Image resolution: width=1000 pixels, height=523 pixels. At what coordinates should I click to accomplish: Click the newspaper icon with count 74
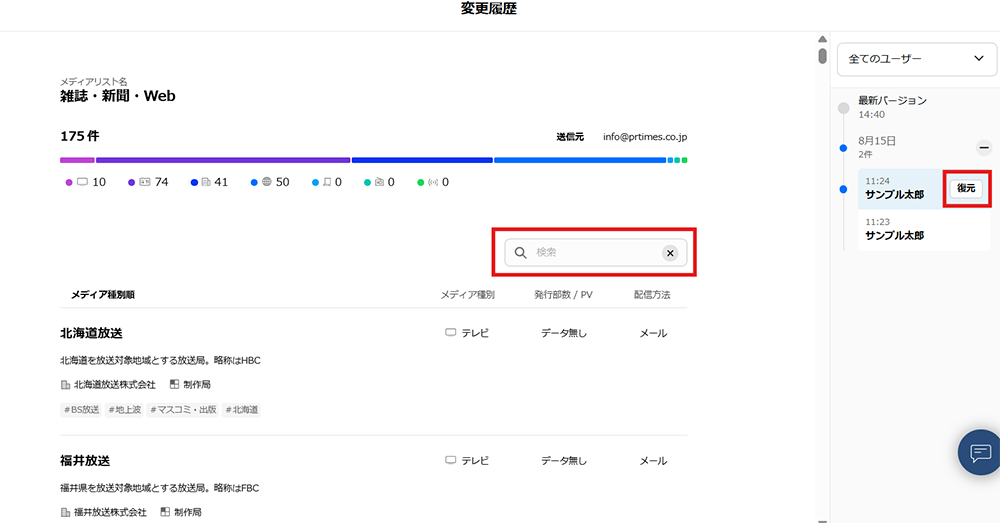coord(145,182)
